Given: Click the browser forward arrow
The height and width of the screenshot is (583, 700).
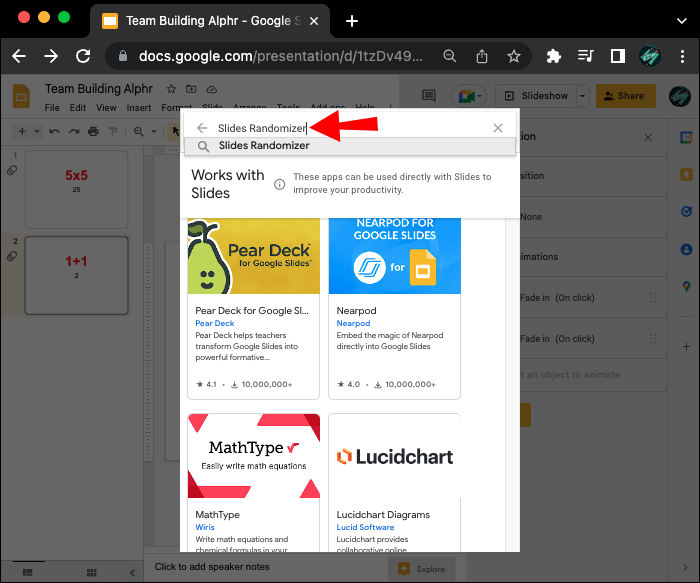Looking at the screenshot, I should point(51,56).
